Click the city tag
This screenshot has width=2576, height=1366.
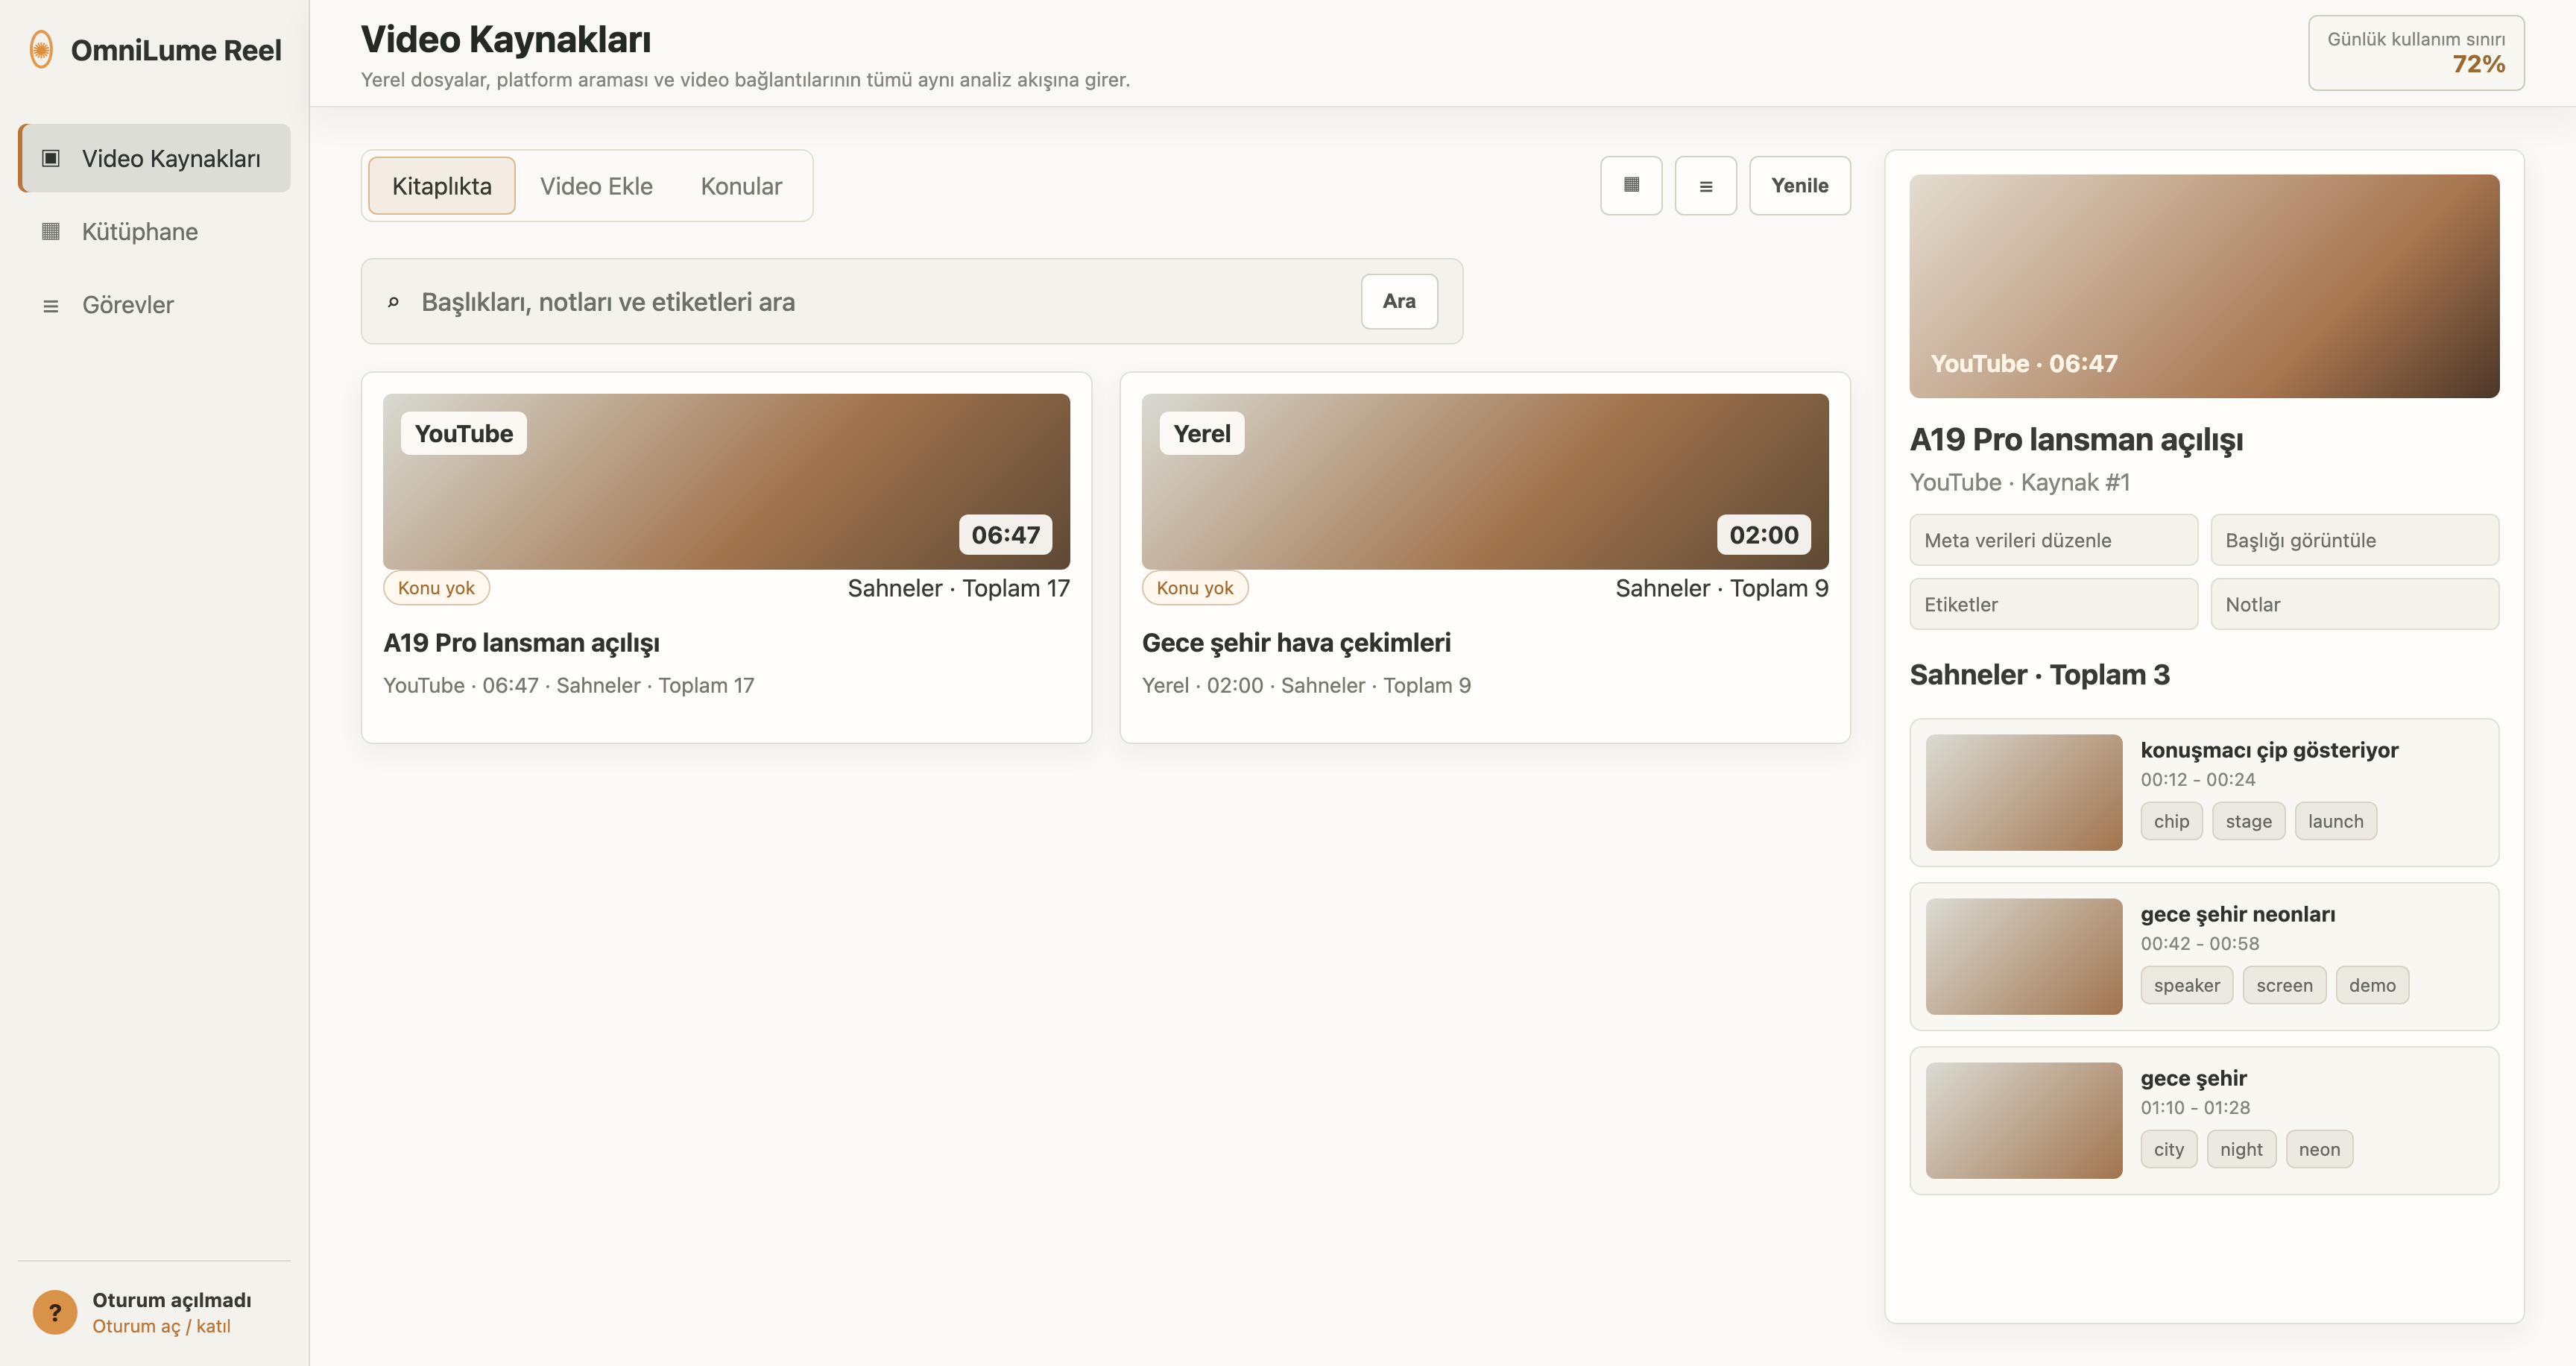point(2169,1149)
